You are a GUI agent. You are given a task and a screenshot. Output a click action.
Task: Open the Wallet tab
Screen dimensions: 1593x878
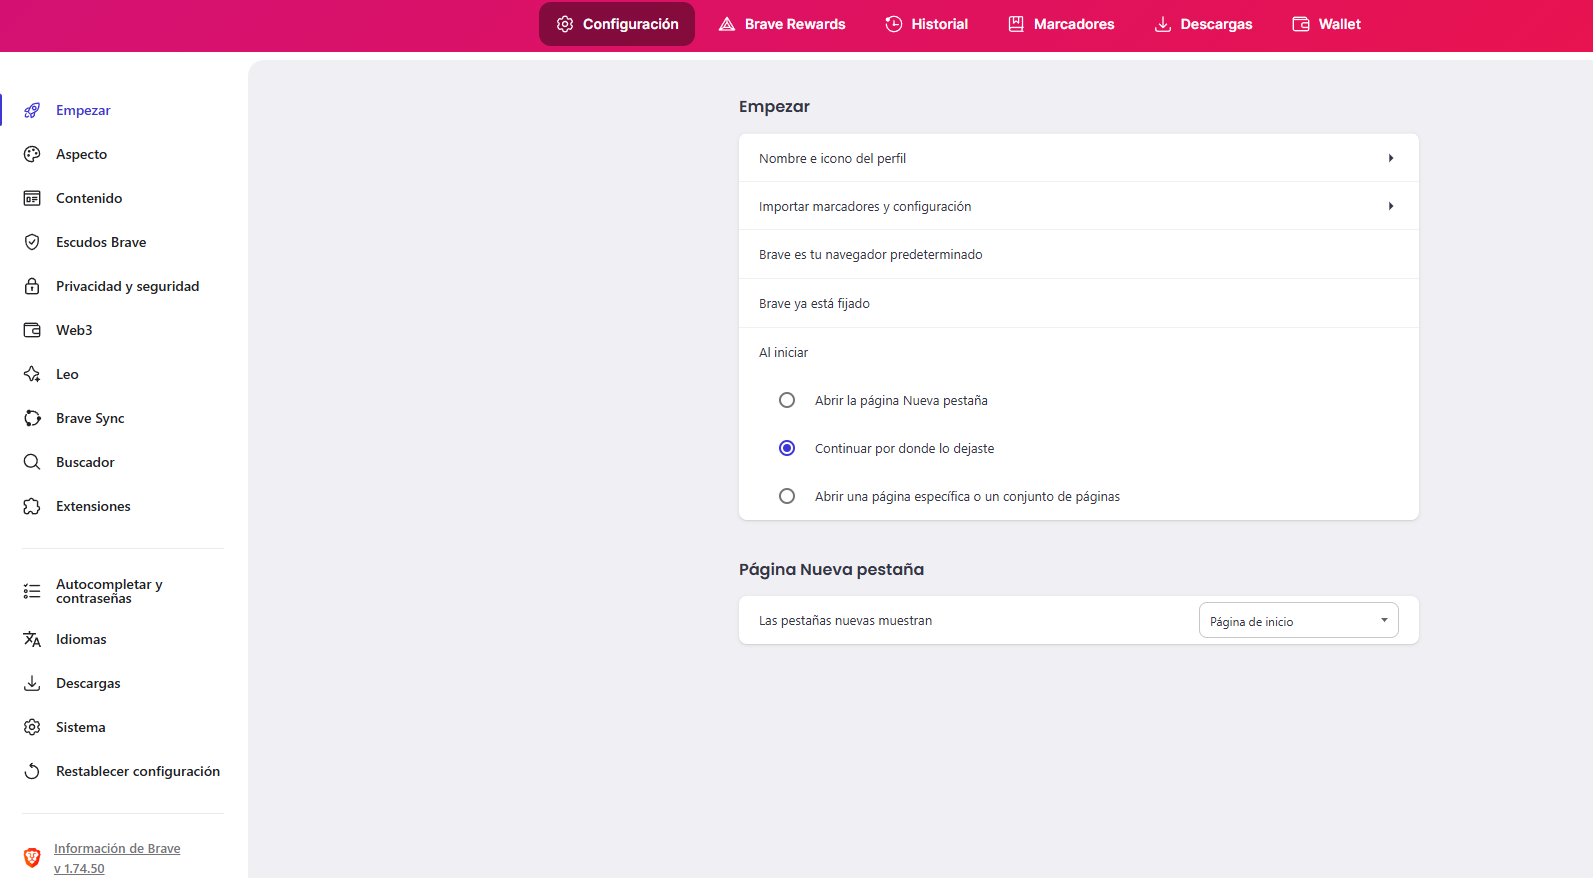1327,24
